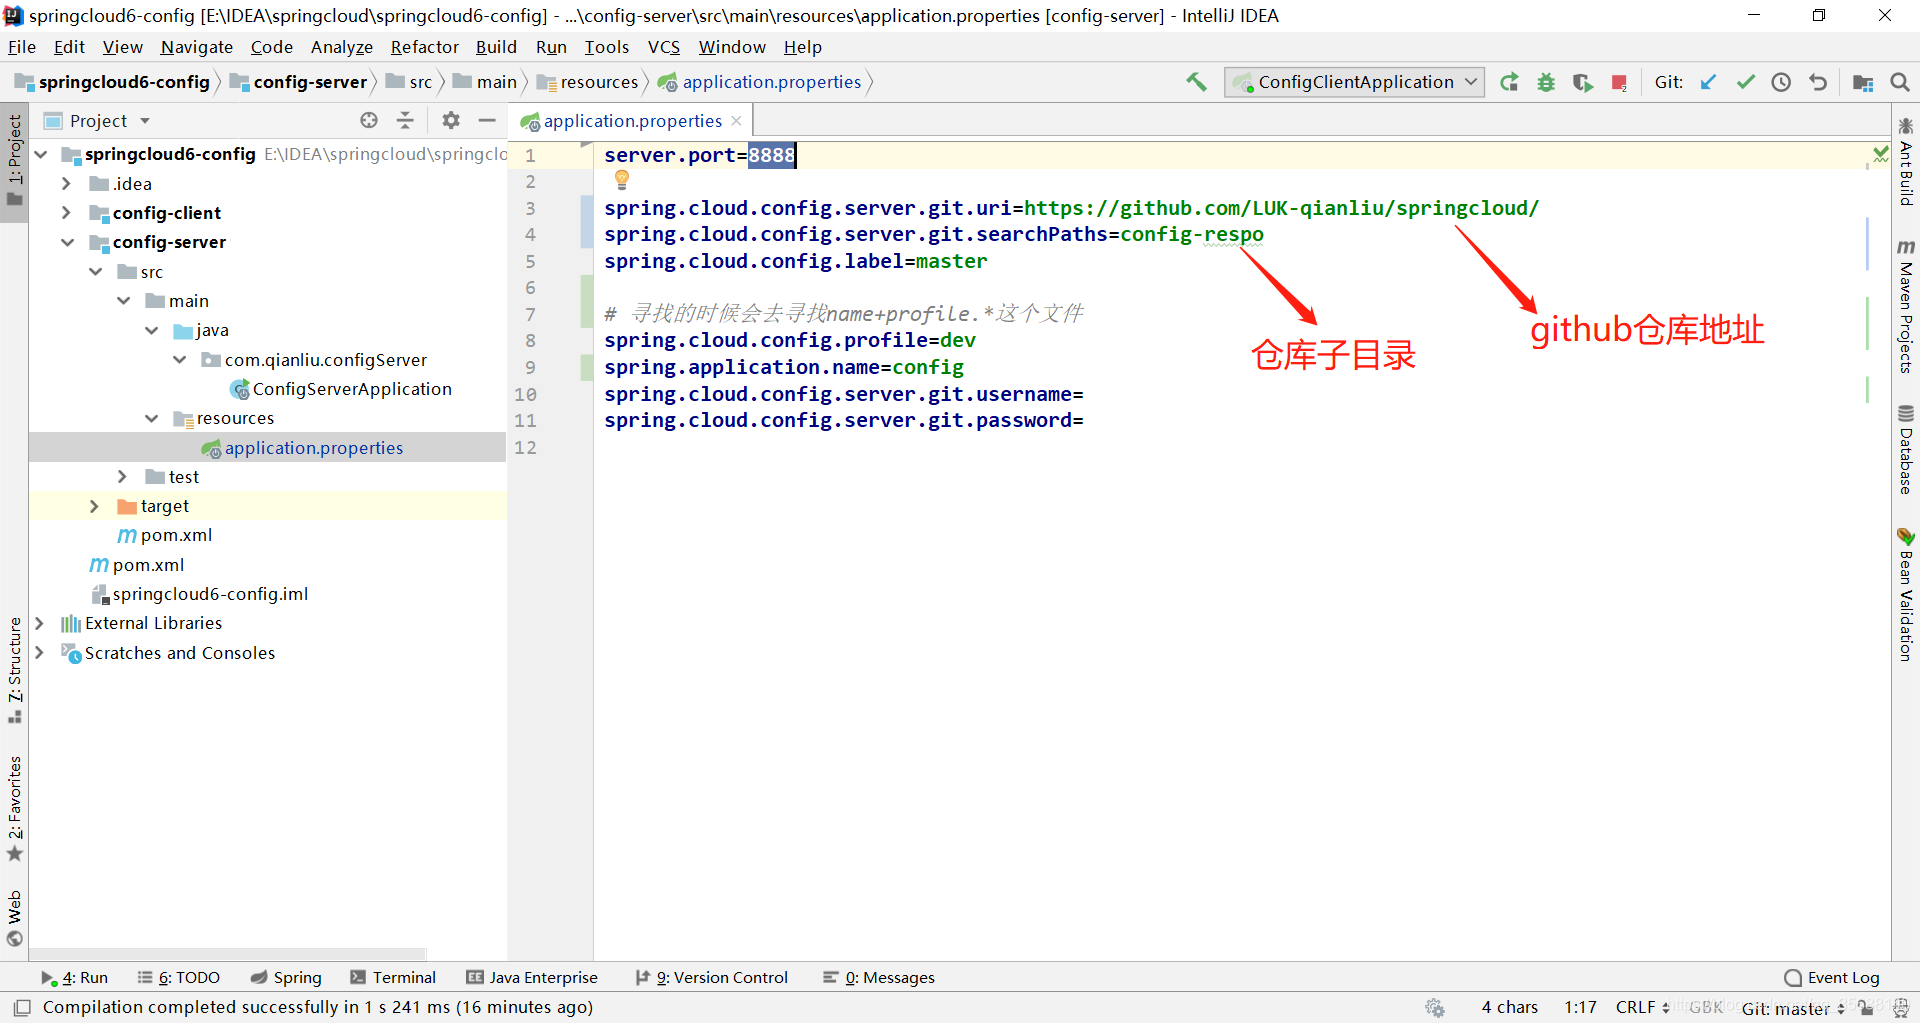Collapse the config-server module

tap(67, 242)
